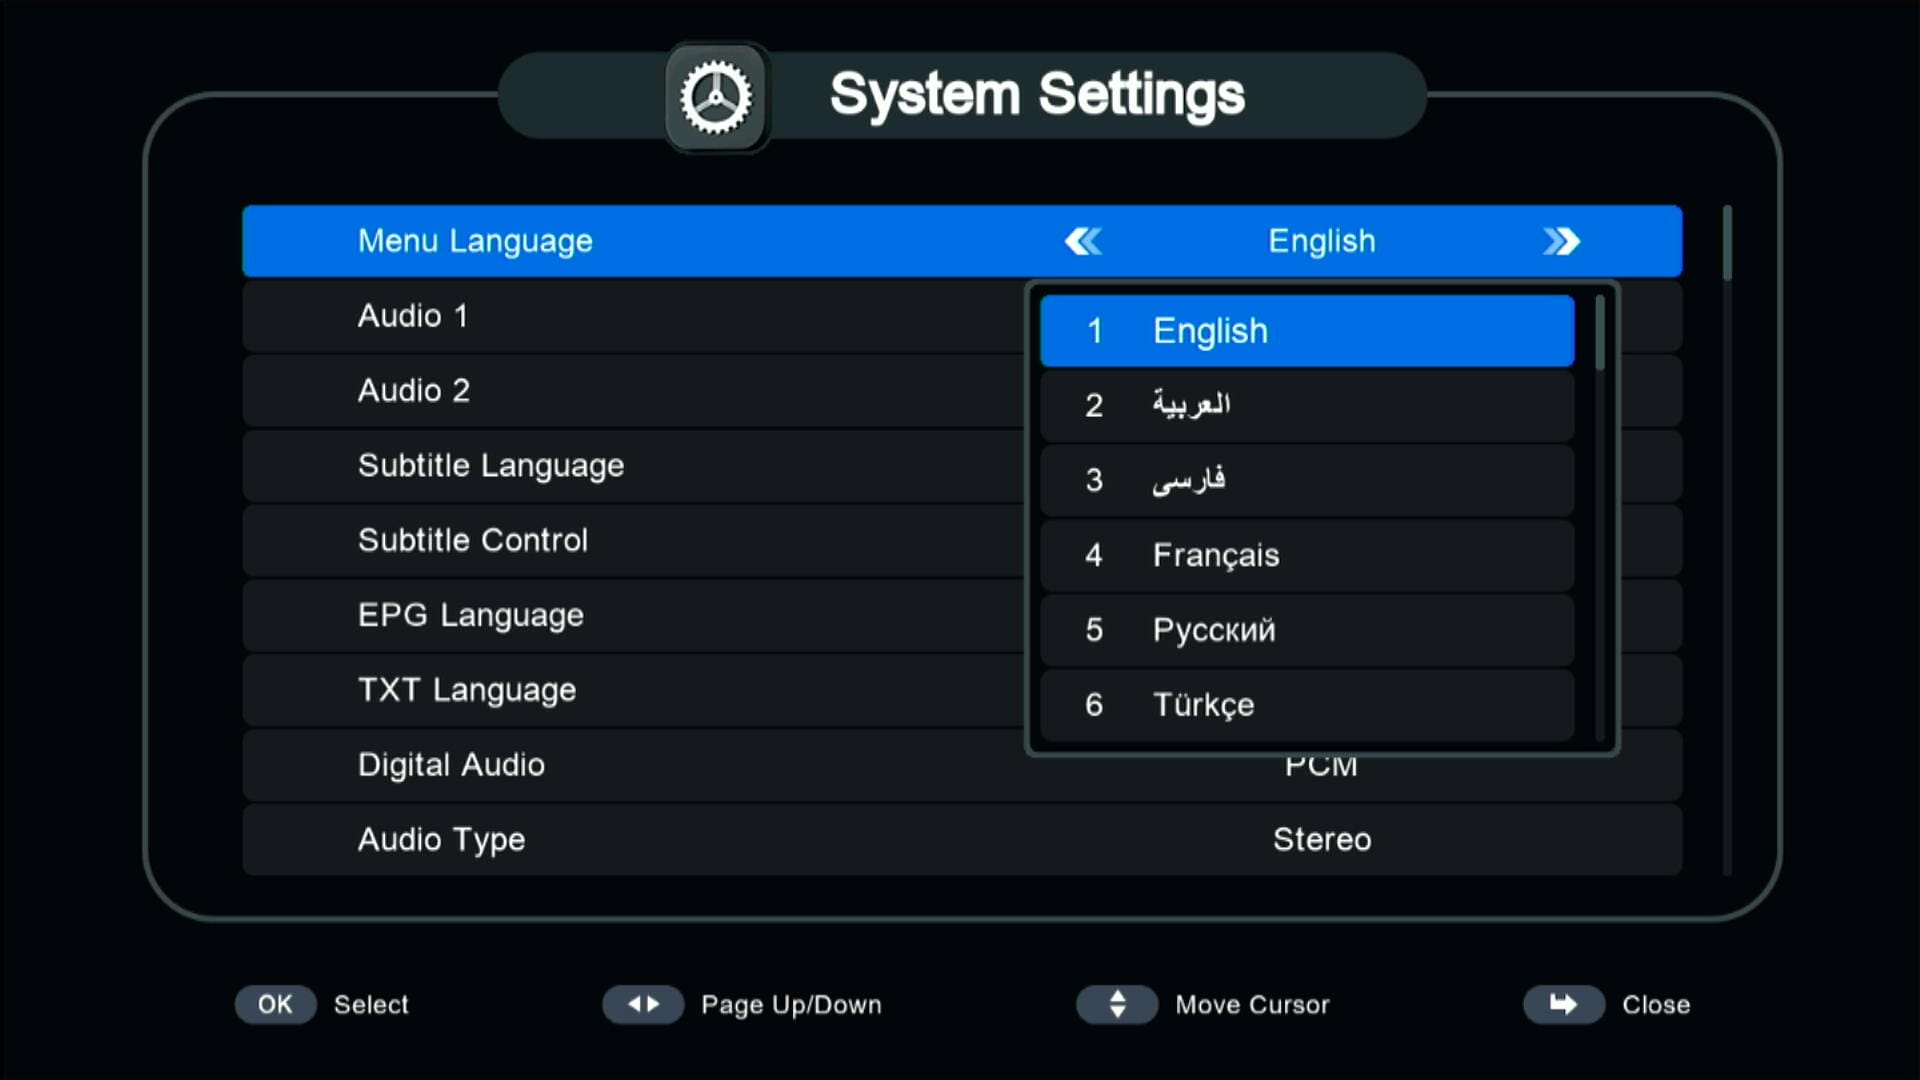Select Français from the language list
This screenshot has height=1080, width=1920.
[x=1307, y=555]
